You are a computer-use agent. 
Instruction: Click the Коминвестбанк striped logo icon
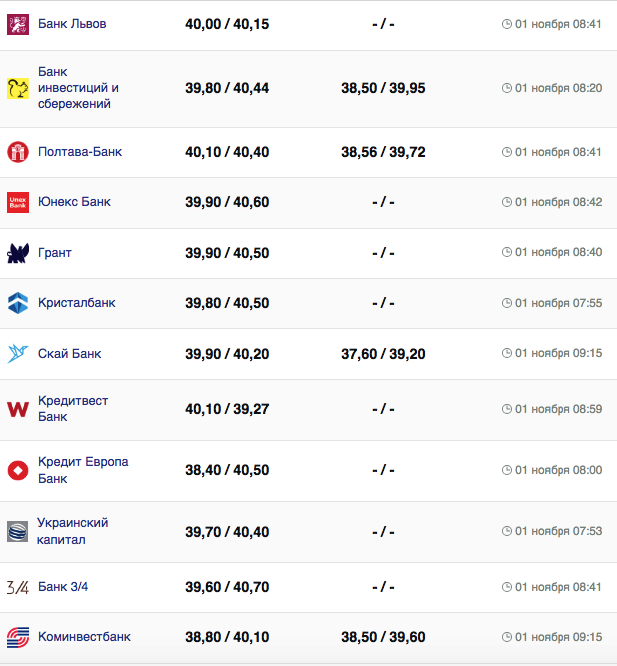pyautogui.click(x=18, y=637)
